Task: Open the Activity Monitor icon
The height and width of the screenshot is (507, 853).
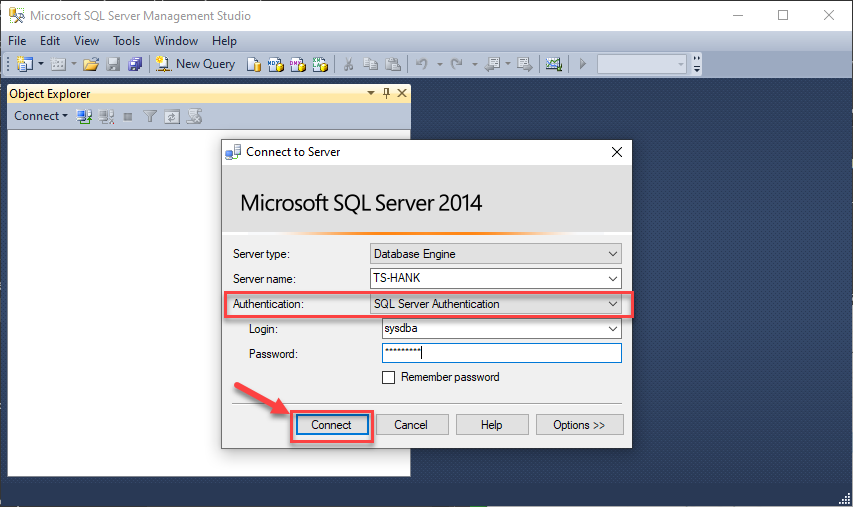Action: [554, 64]
